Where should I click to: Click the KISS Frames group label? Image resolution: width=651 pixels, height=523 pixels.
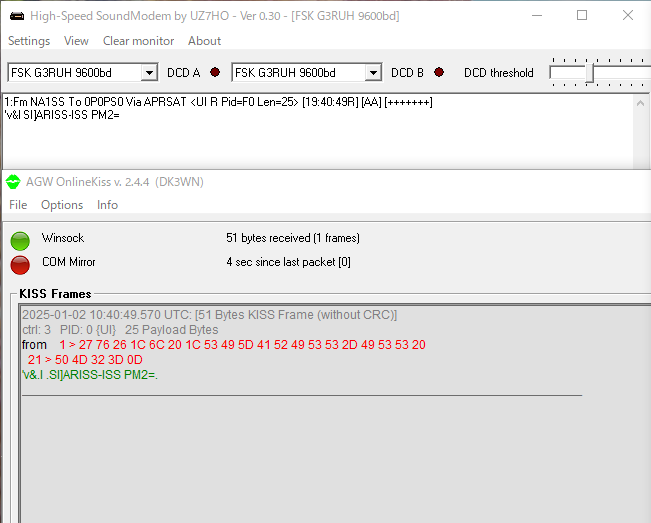point(55,293)
